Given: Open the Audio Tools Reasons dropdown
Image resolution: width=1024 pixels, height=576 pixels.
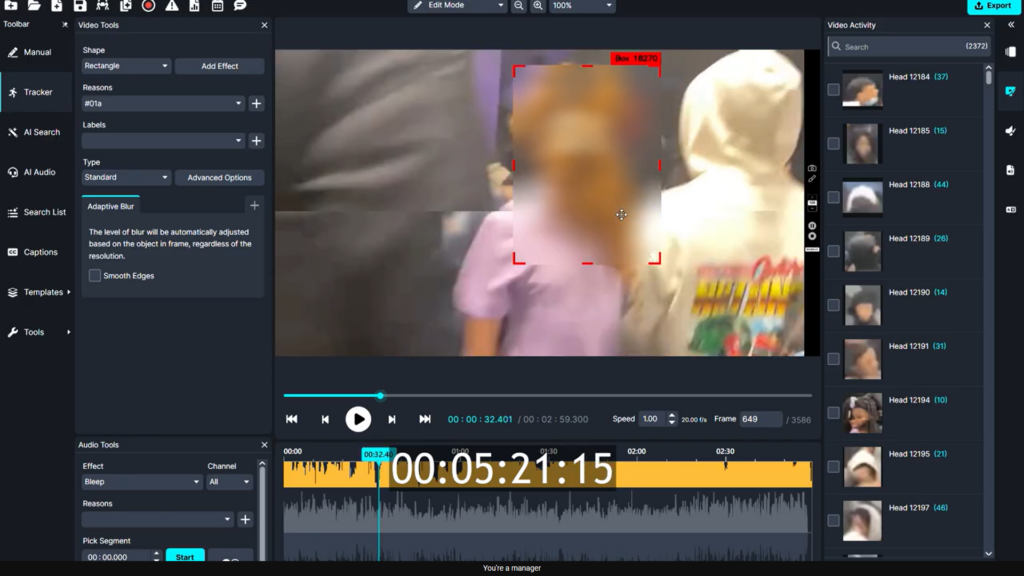Looking at the screenshot, I should tap(157, 519).
